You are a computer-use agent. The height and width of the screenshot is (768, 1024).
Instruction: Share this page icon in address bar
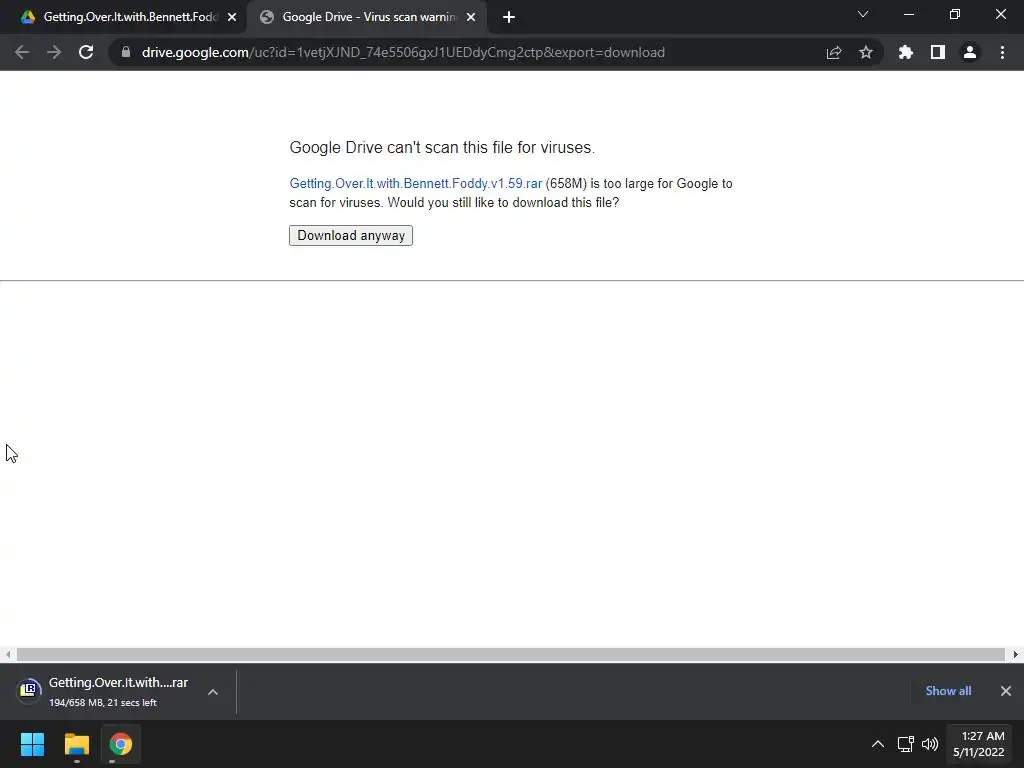click(833, 52)
